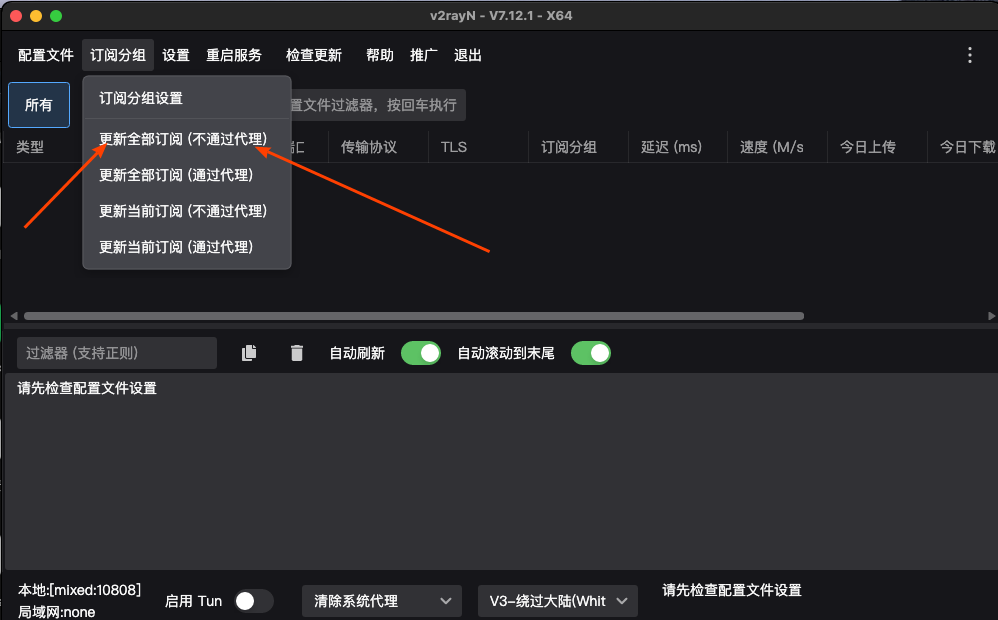This screenshot has height=620, width=998.
Task: Click 检查更新 in the menu bar
Action: click(314, 55)
